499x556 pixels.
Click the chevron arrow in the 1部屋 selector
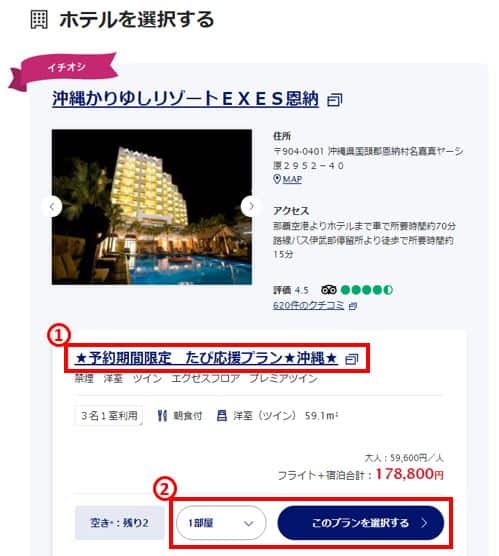click(x=249, y=524)
